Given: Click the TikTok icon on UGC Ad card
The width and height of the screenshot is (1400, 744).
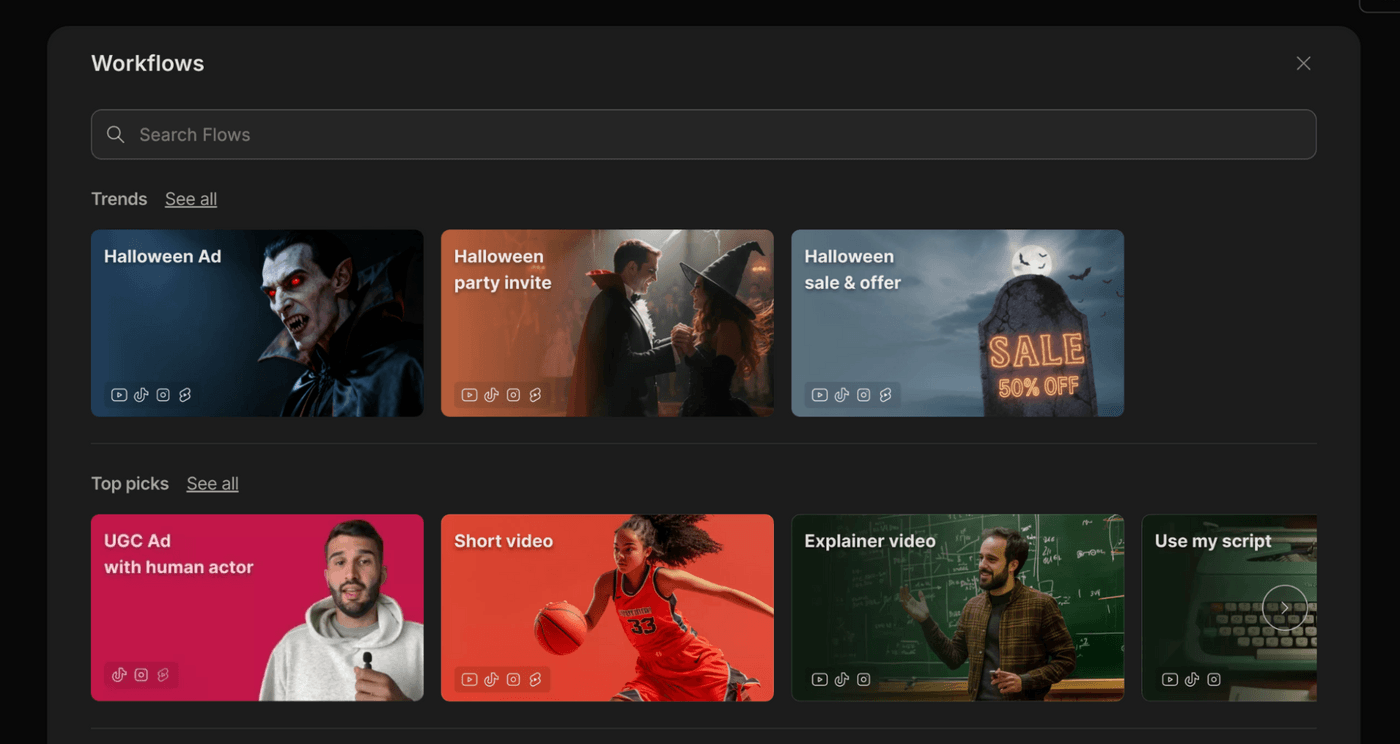Looking at the screenshot, I should point(119,675).
